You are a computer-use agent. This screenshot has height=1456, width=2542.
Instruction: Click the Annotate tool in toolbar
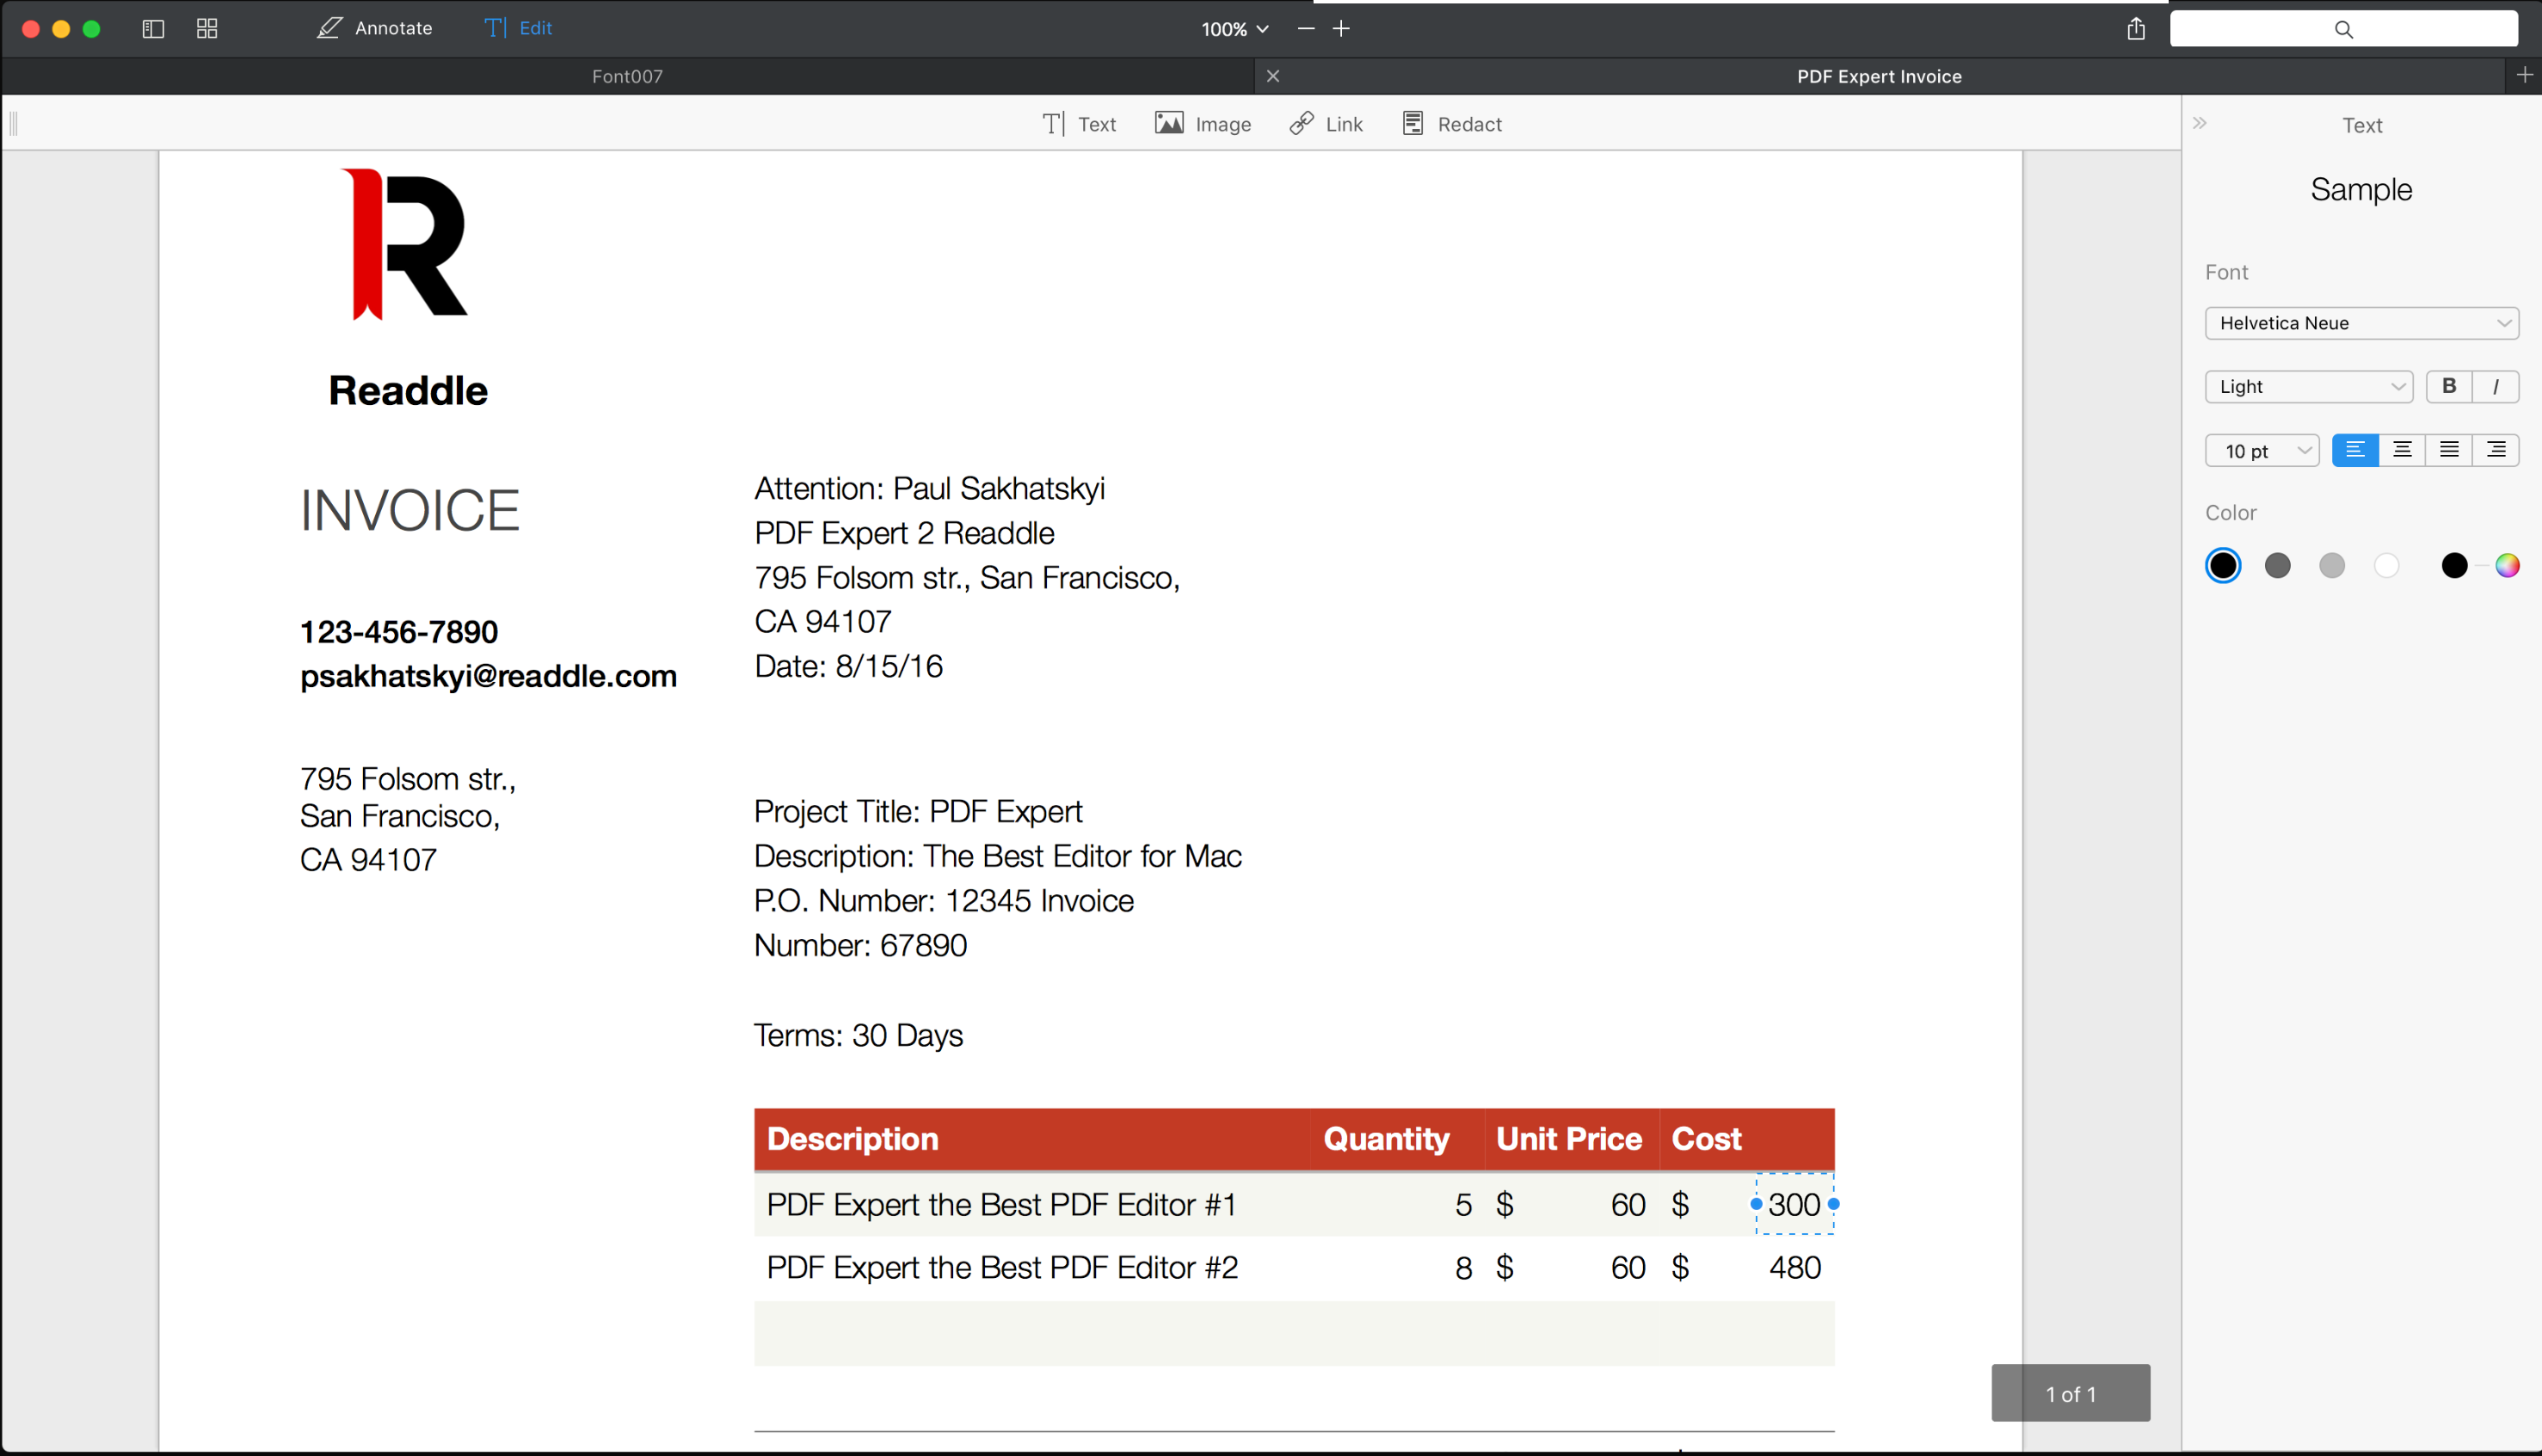[372, 28]
